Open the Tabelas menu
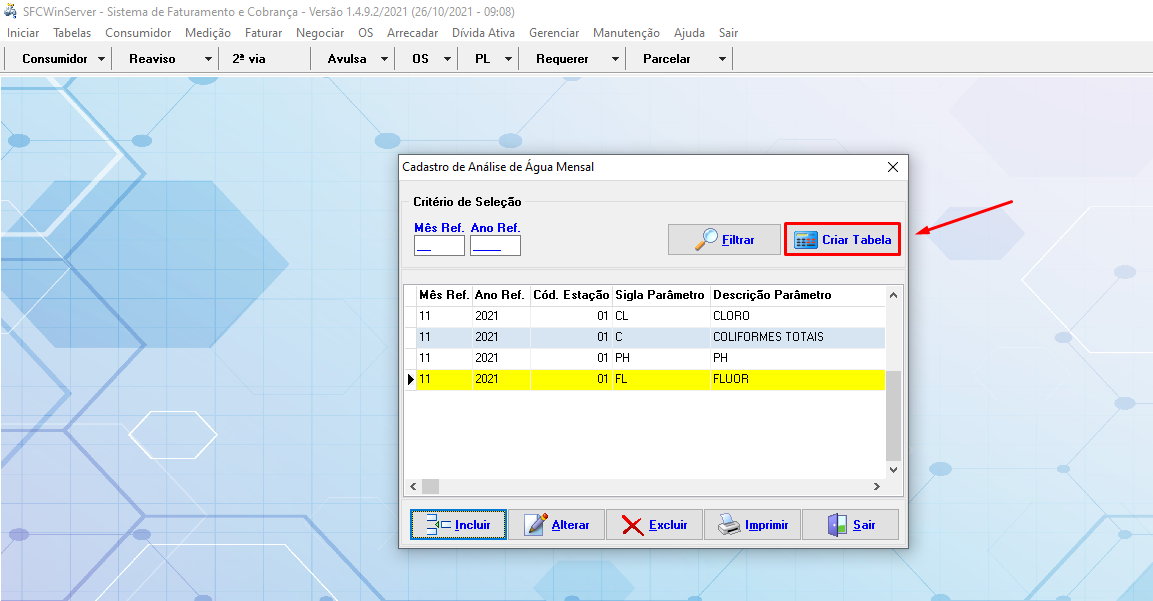 (x=72, y=33)
